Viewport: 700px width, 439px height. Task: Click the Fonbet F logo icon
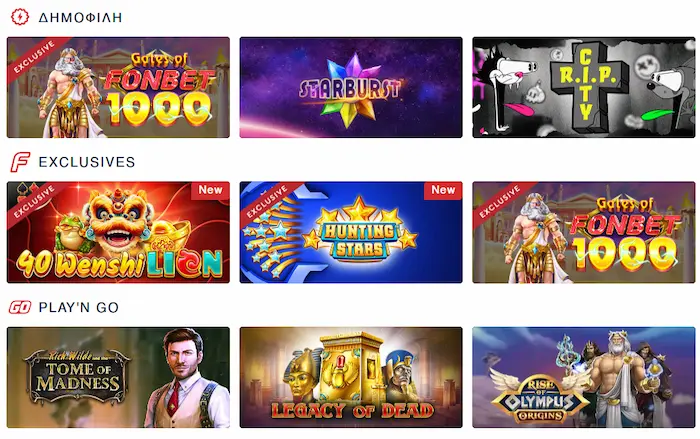20,162
